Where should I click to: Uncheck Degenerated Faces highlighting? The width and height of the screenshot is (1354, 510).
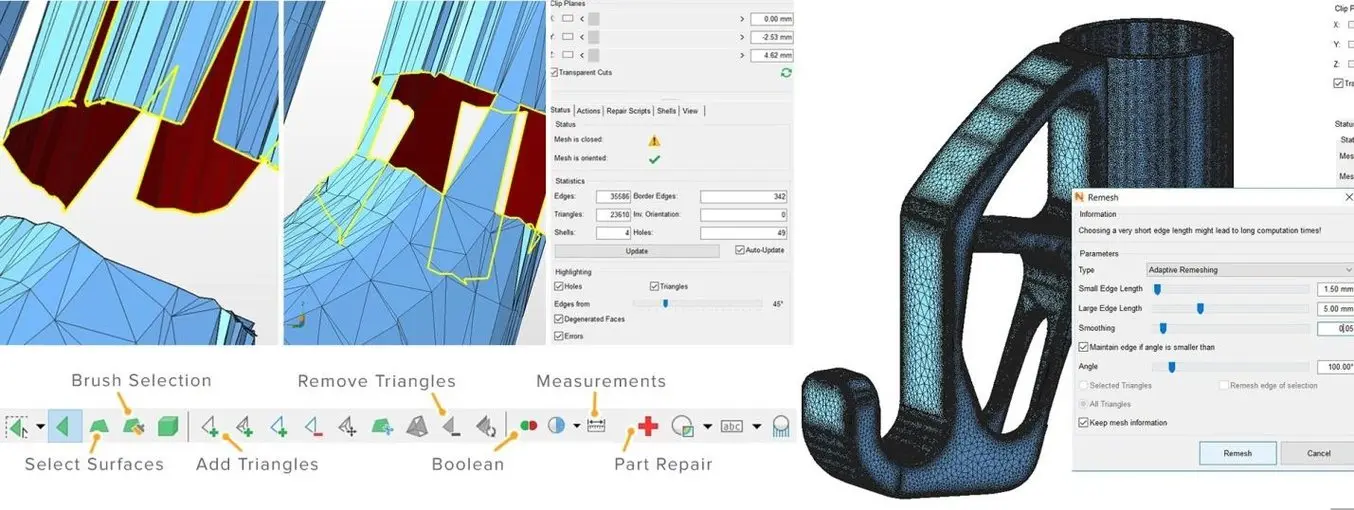pos(556,319)
